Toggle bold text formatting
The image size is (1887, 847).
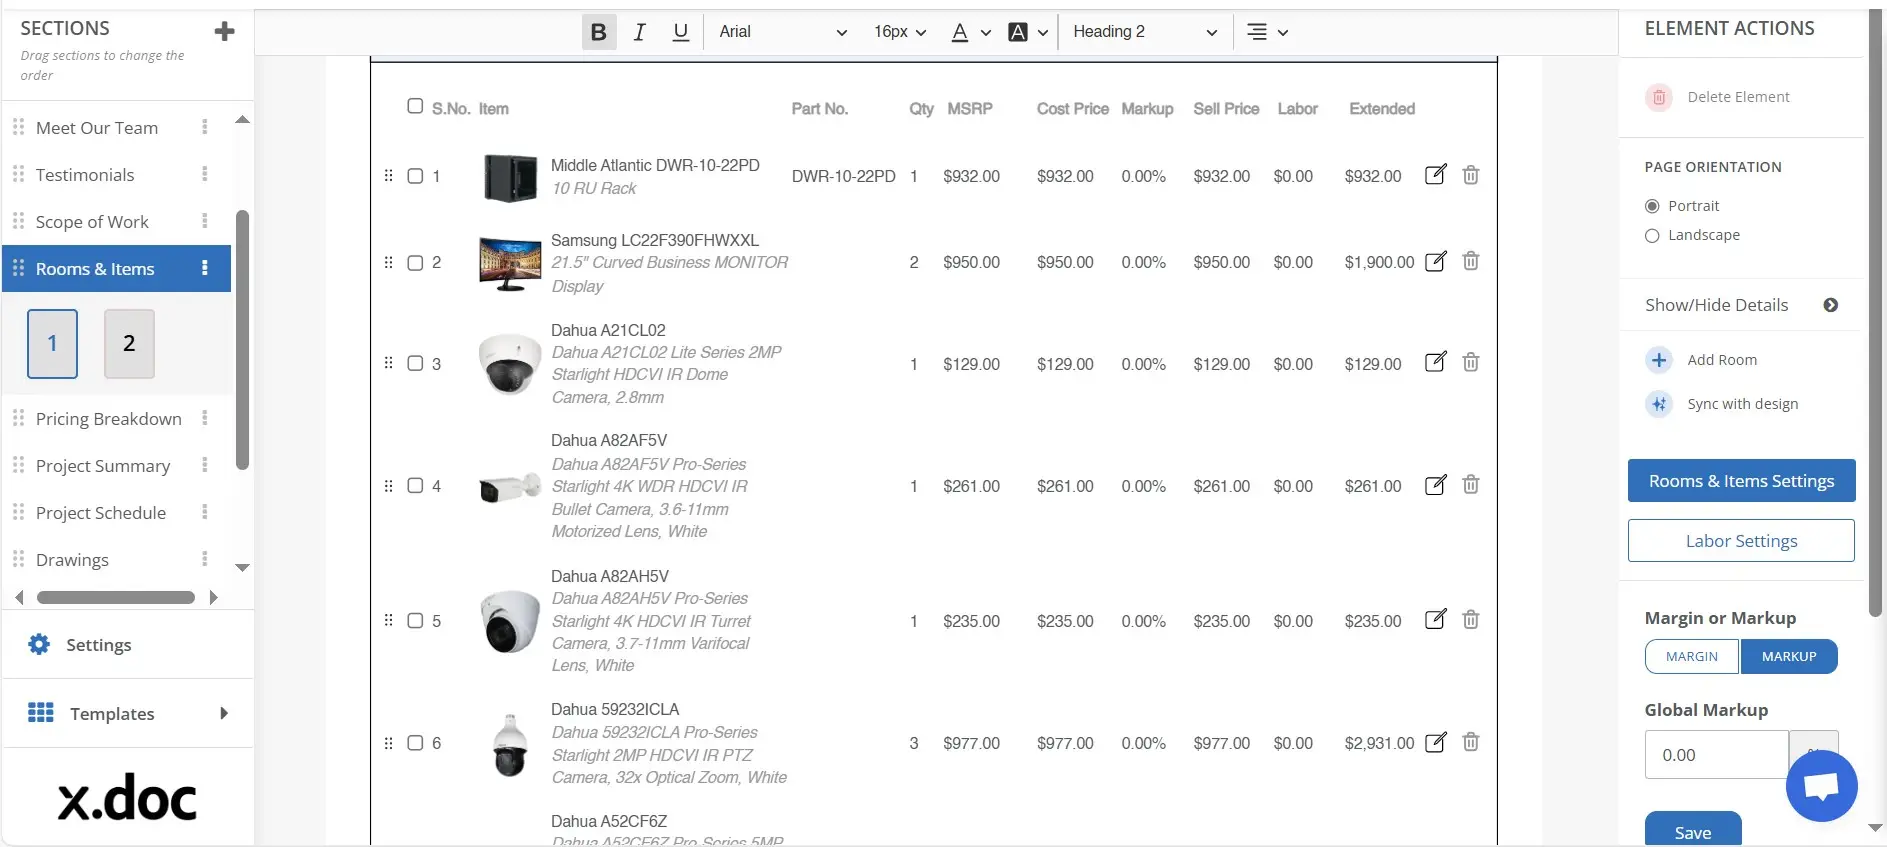598,32
